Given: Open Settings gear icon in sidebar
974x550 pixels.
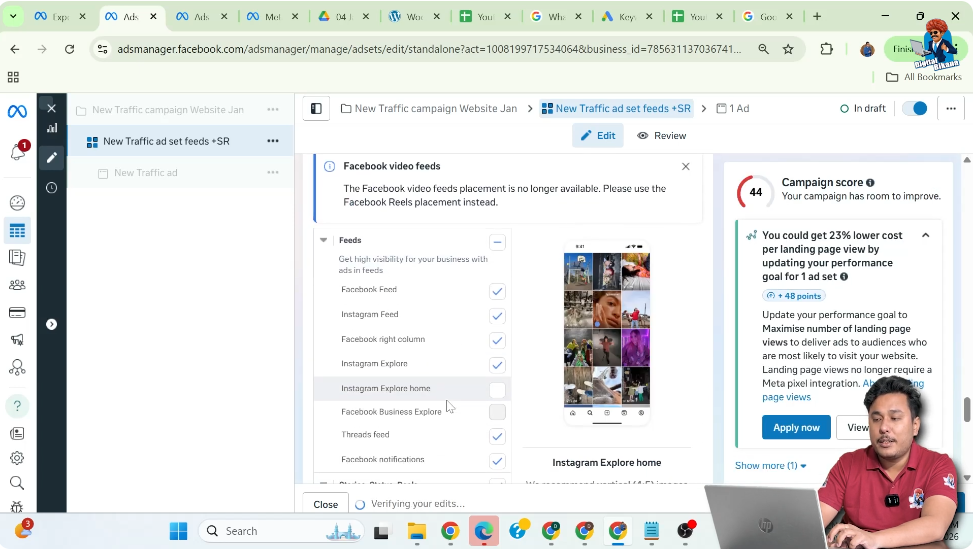Looking at the screenshot, I should point(17,458).
